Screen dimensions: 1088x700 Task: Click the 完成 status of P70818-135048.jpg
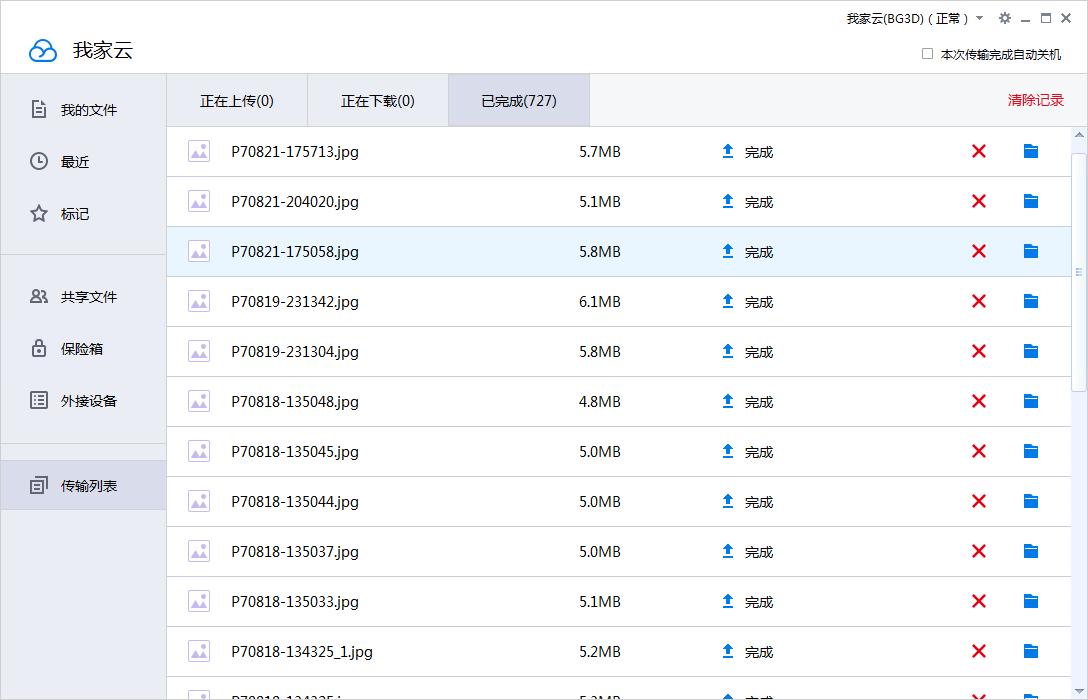click(758, 401)
